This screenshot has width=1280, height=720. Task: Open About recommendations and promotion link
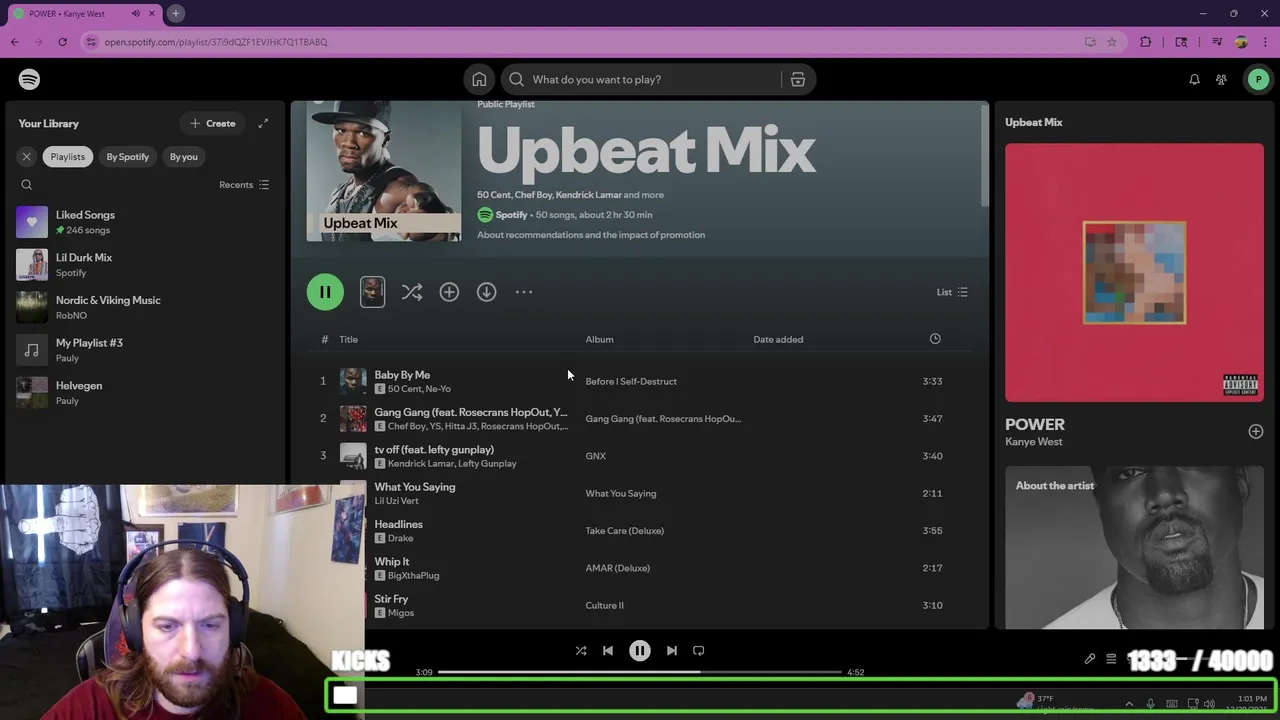(591, 235)
